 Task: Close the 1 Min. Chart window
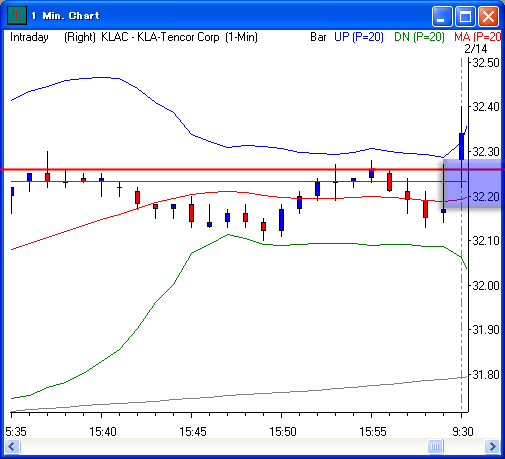click(x=488, y=16)
